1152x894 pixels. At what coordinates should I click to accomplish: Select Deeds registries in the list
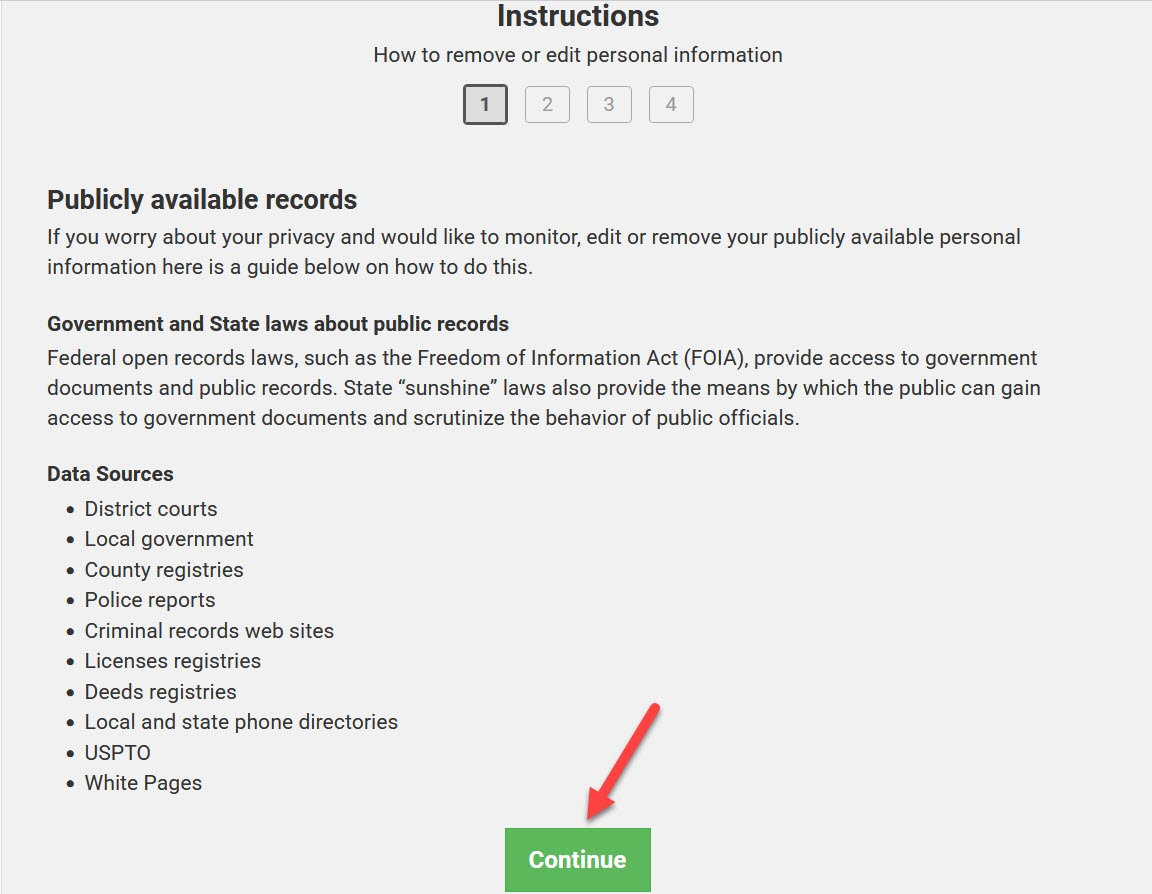[x=160, y=692]
